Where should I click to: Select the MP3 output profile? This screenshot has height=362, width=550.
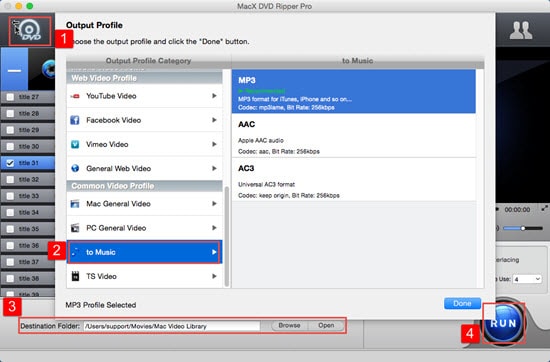tap(354, 92)
